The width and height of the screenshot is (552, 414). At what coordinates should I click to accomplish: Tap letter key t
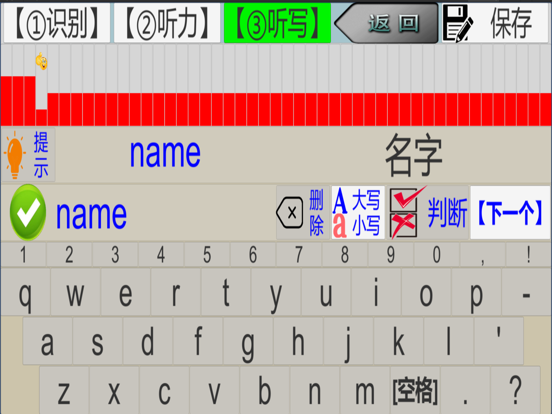[226, 292]
